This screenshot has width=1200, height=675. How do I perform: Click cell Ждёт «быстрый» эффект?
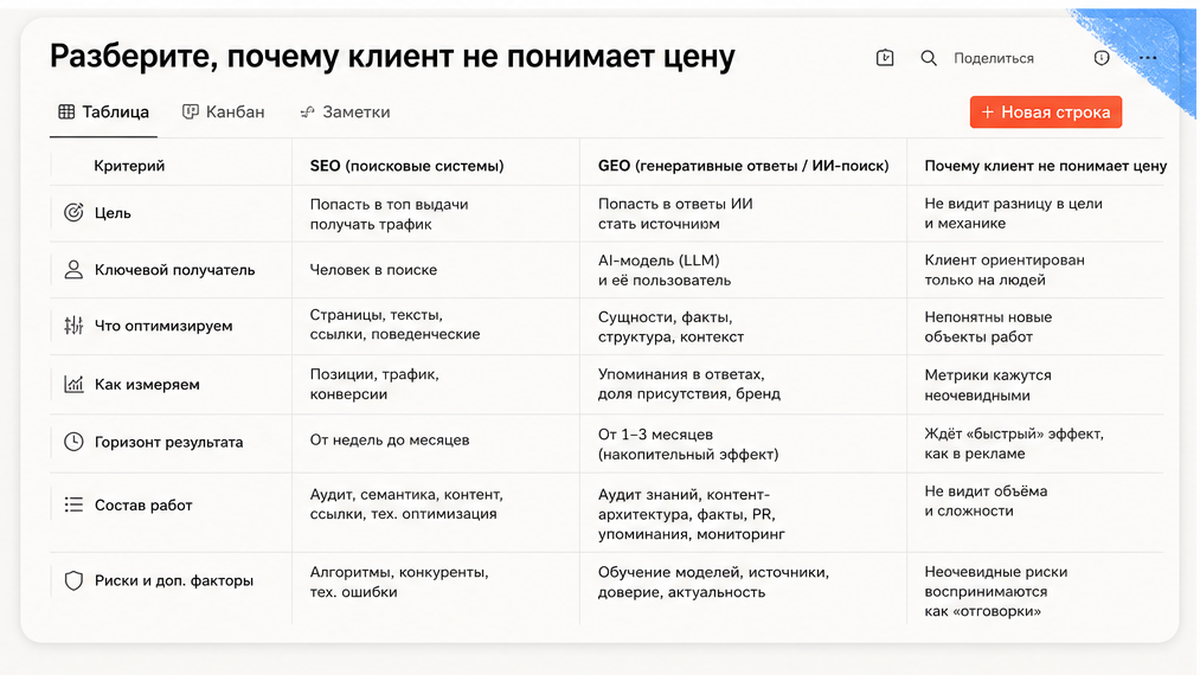click(1013, 444)
